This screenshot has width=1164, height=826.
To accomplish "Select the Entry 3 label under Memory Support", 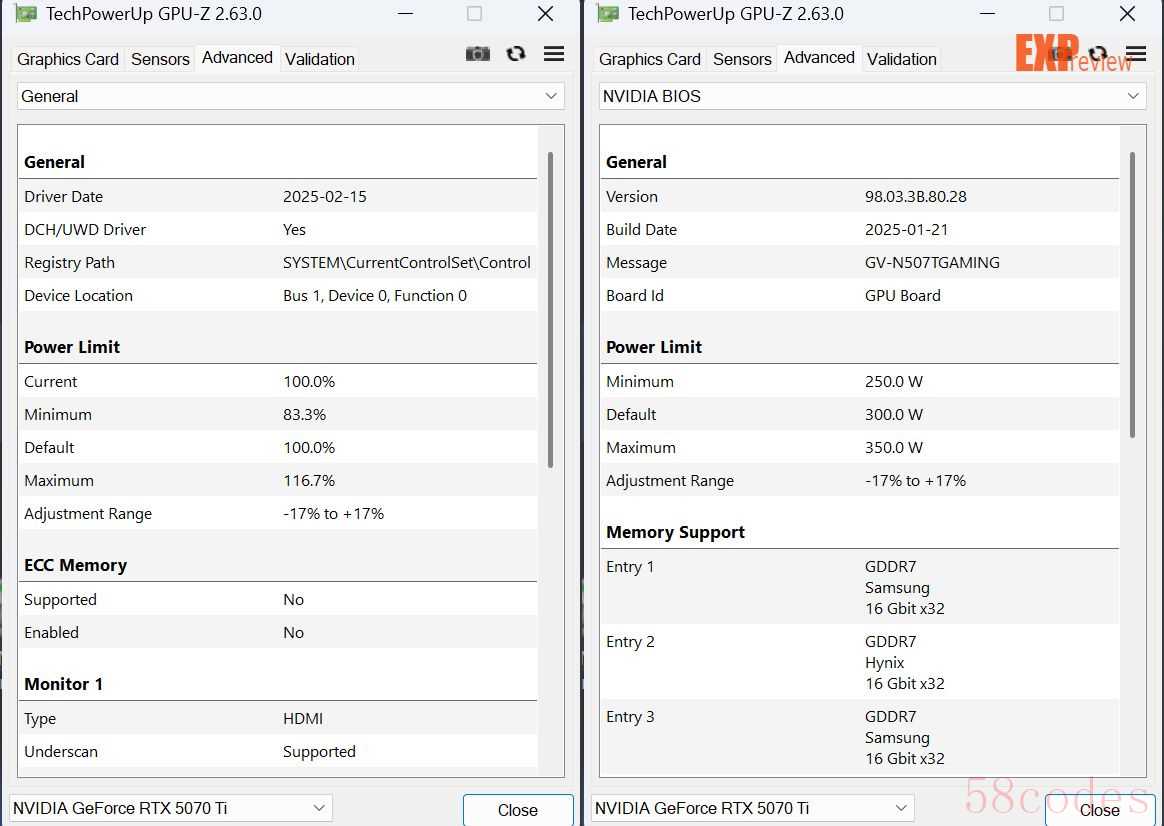I will click(x=630, y=717).
